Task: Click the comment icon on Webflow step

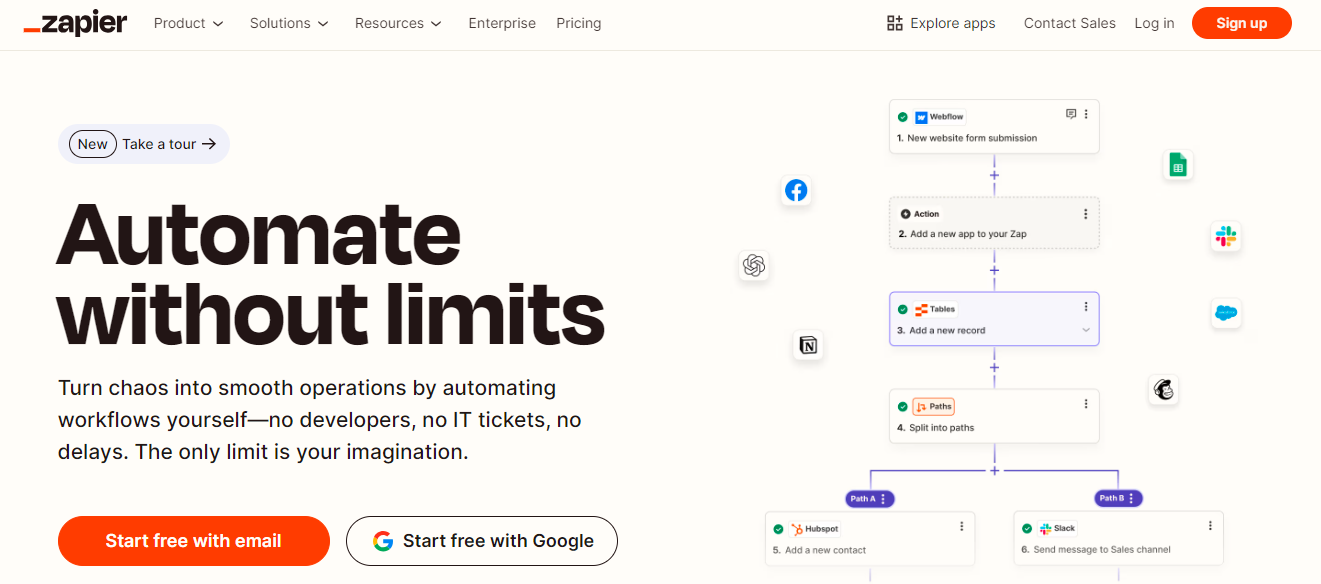Action: click(x=1071, y=114)
